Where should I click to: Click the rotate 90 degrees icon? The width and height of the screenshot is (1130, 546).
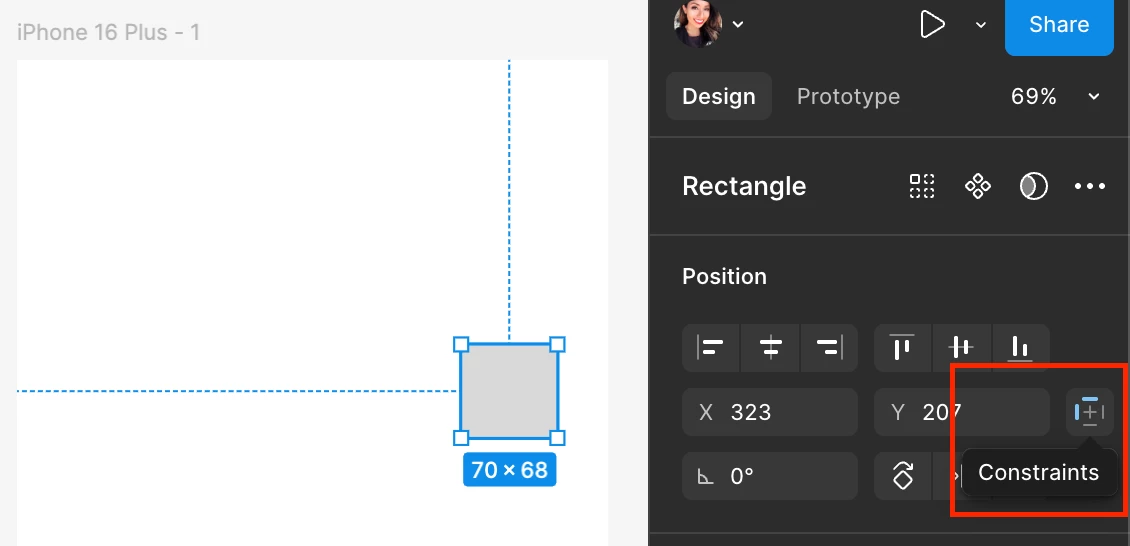click(903, 476)
